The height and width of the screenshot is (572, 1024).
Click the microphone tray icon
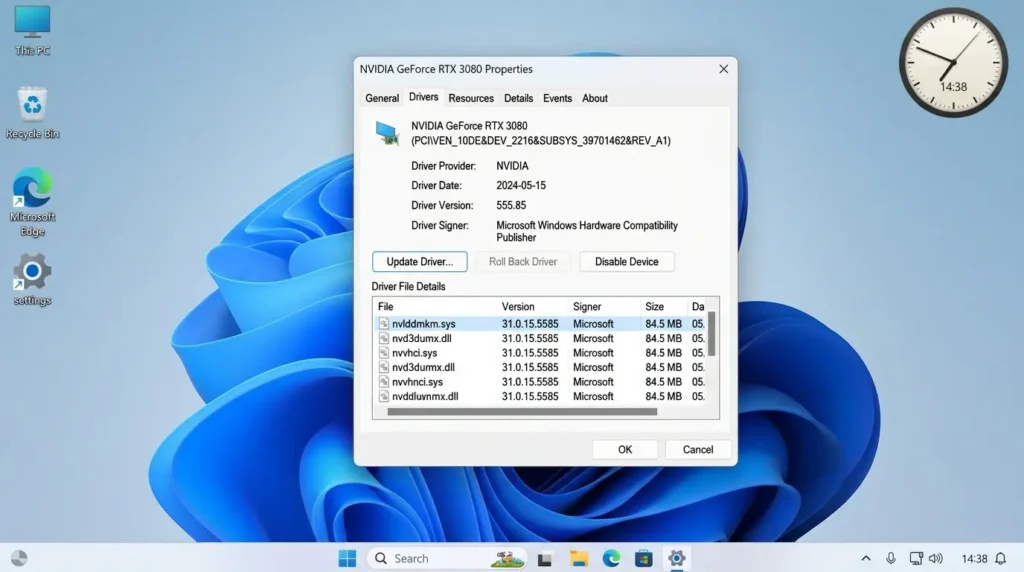(891, 558)
